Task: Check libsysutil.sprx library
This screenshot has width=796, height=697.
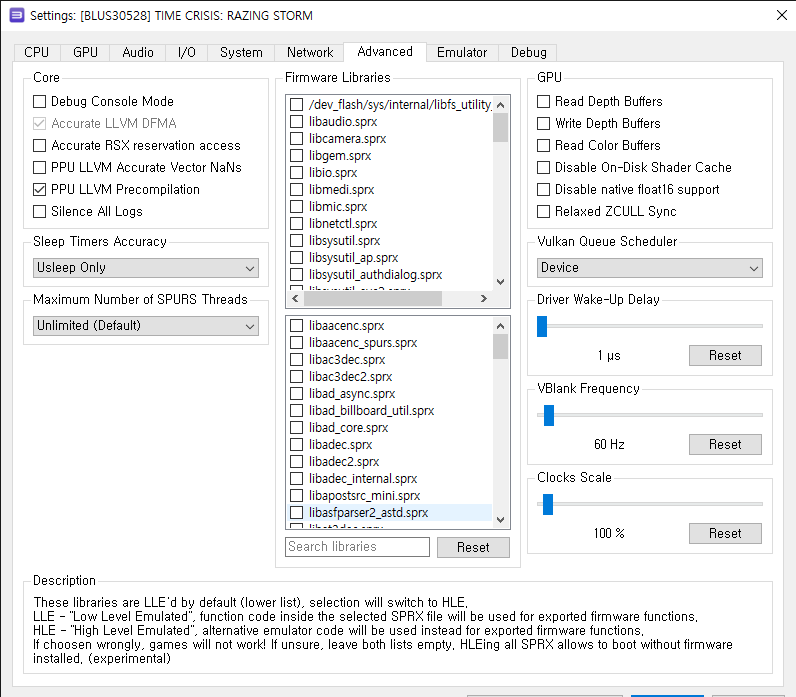Action: pos(296,241)
